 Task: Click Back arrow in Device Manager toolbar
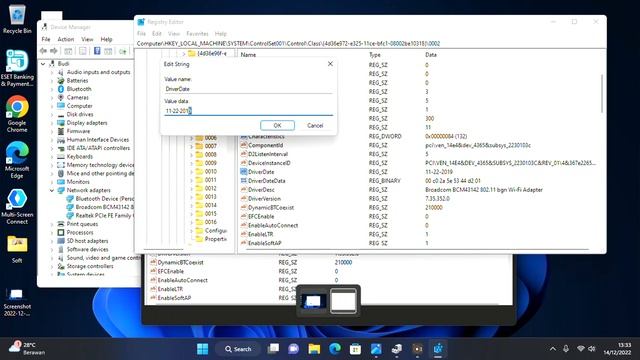click(43, 51)
